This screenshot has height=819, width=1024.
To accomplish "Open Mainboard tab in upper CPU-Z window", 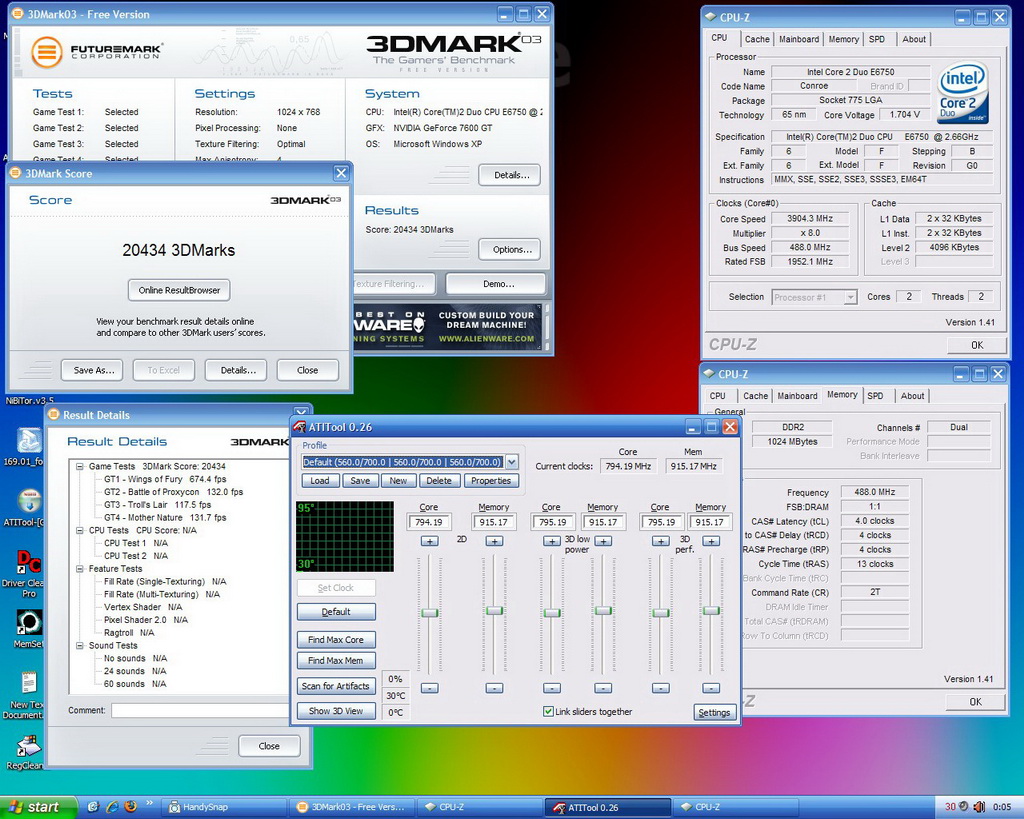I will point(799,39).
